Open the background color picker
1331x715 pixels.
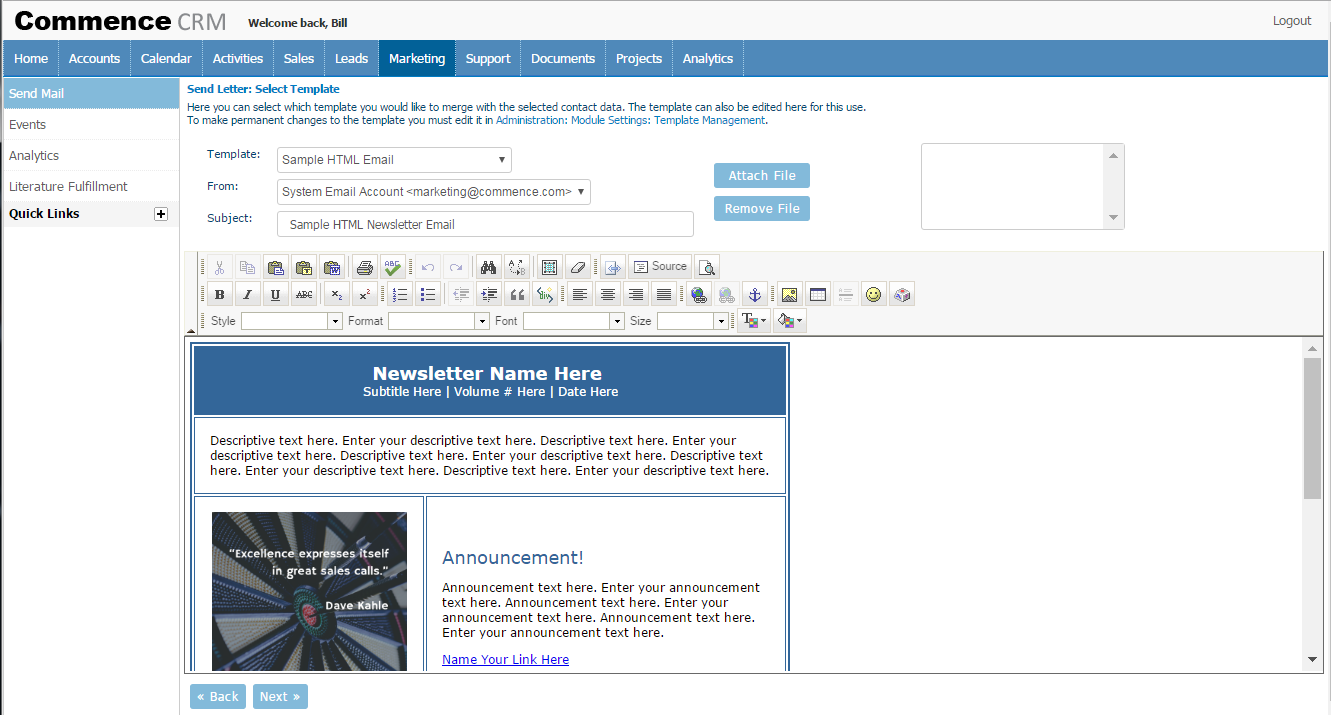coord(790,321)
